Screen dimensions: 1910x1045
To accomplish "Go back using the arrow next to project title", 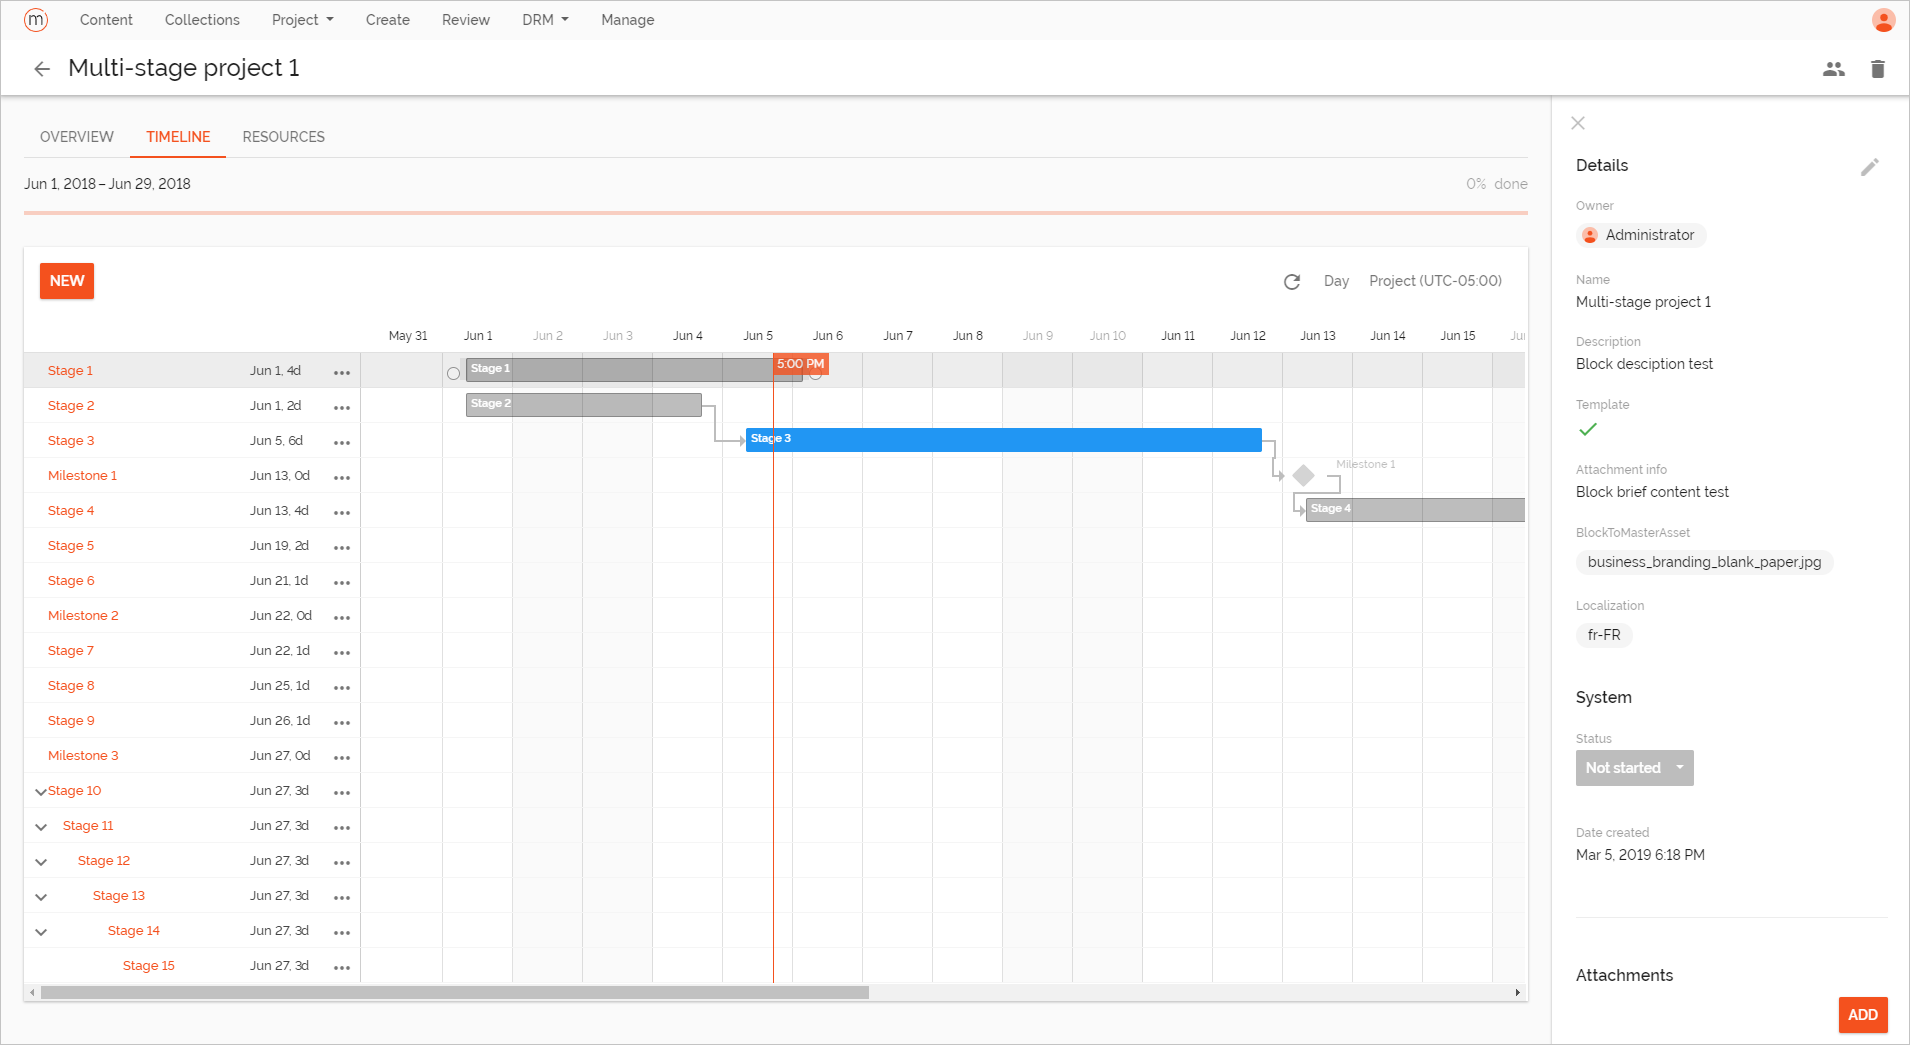I will click(42, 68).
